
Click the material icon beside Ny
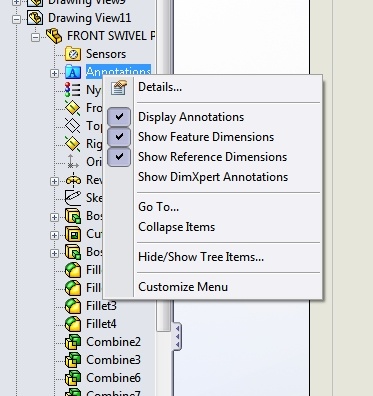[72, 90]
